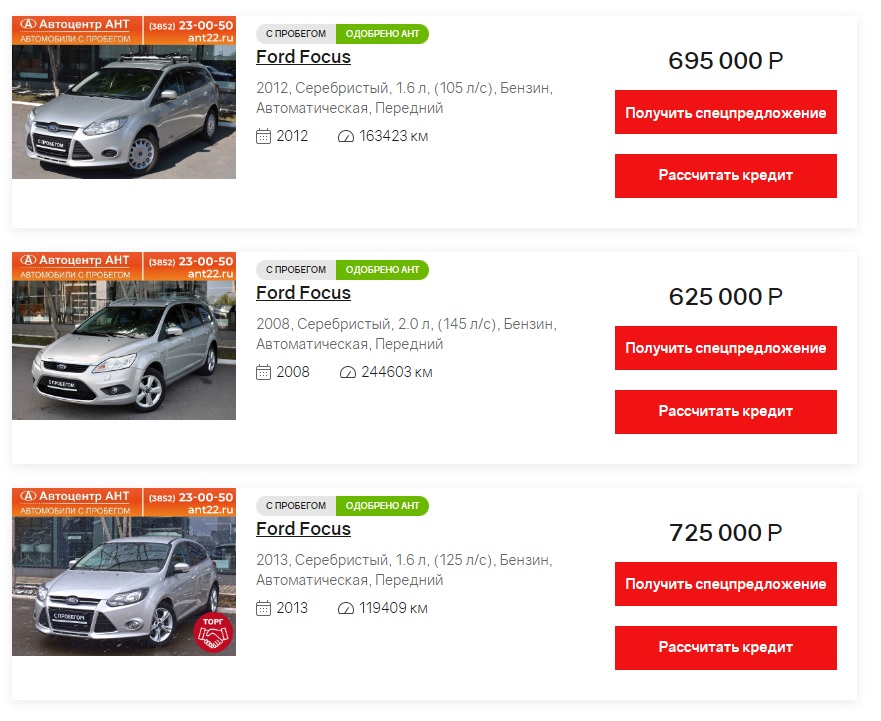The width and height of the screenshot is (881, 721).
Task: Click calendar icon beside year 2008
Action: (263, 372)
